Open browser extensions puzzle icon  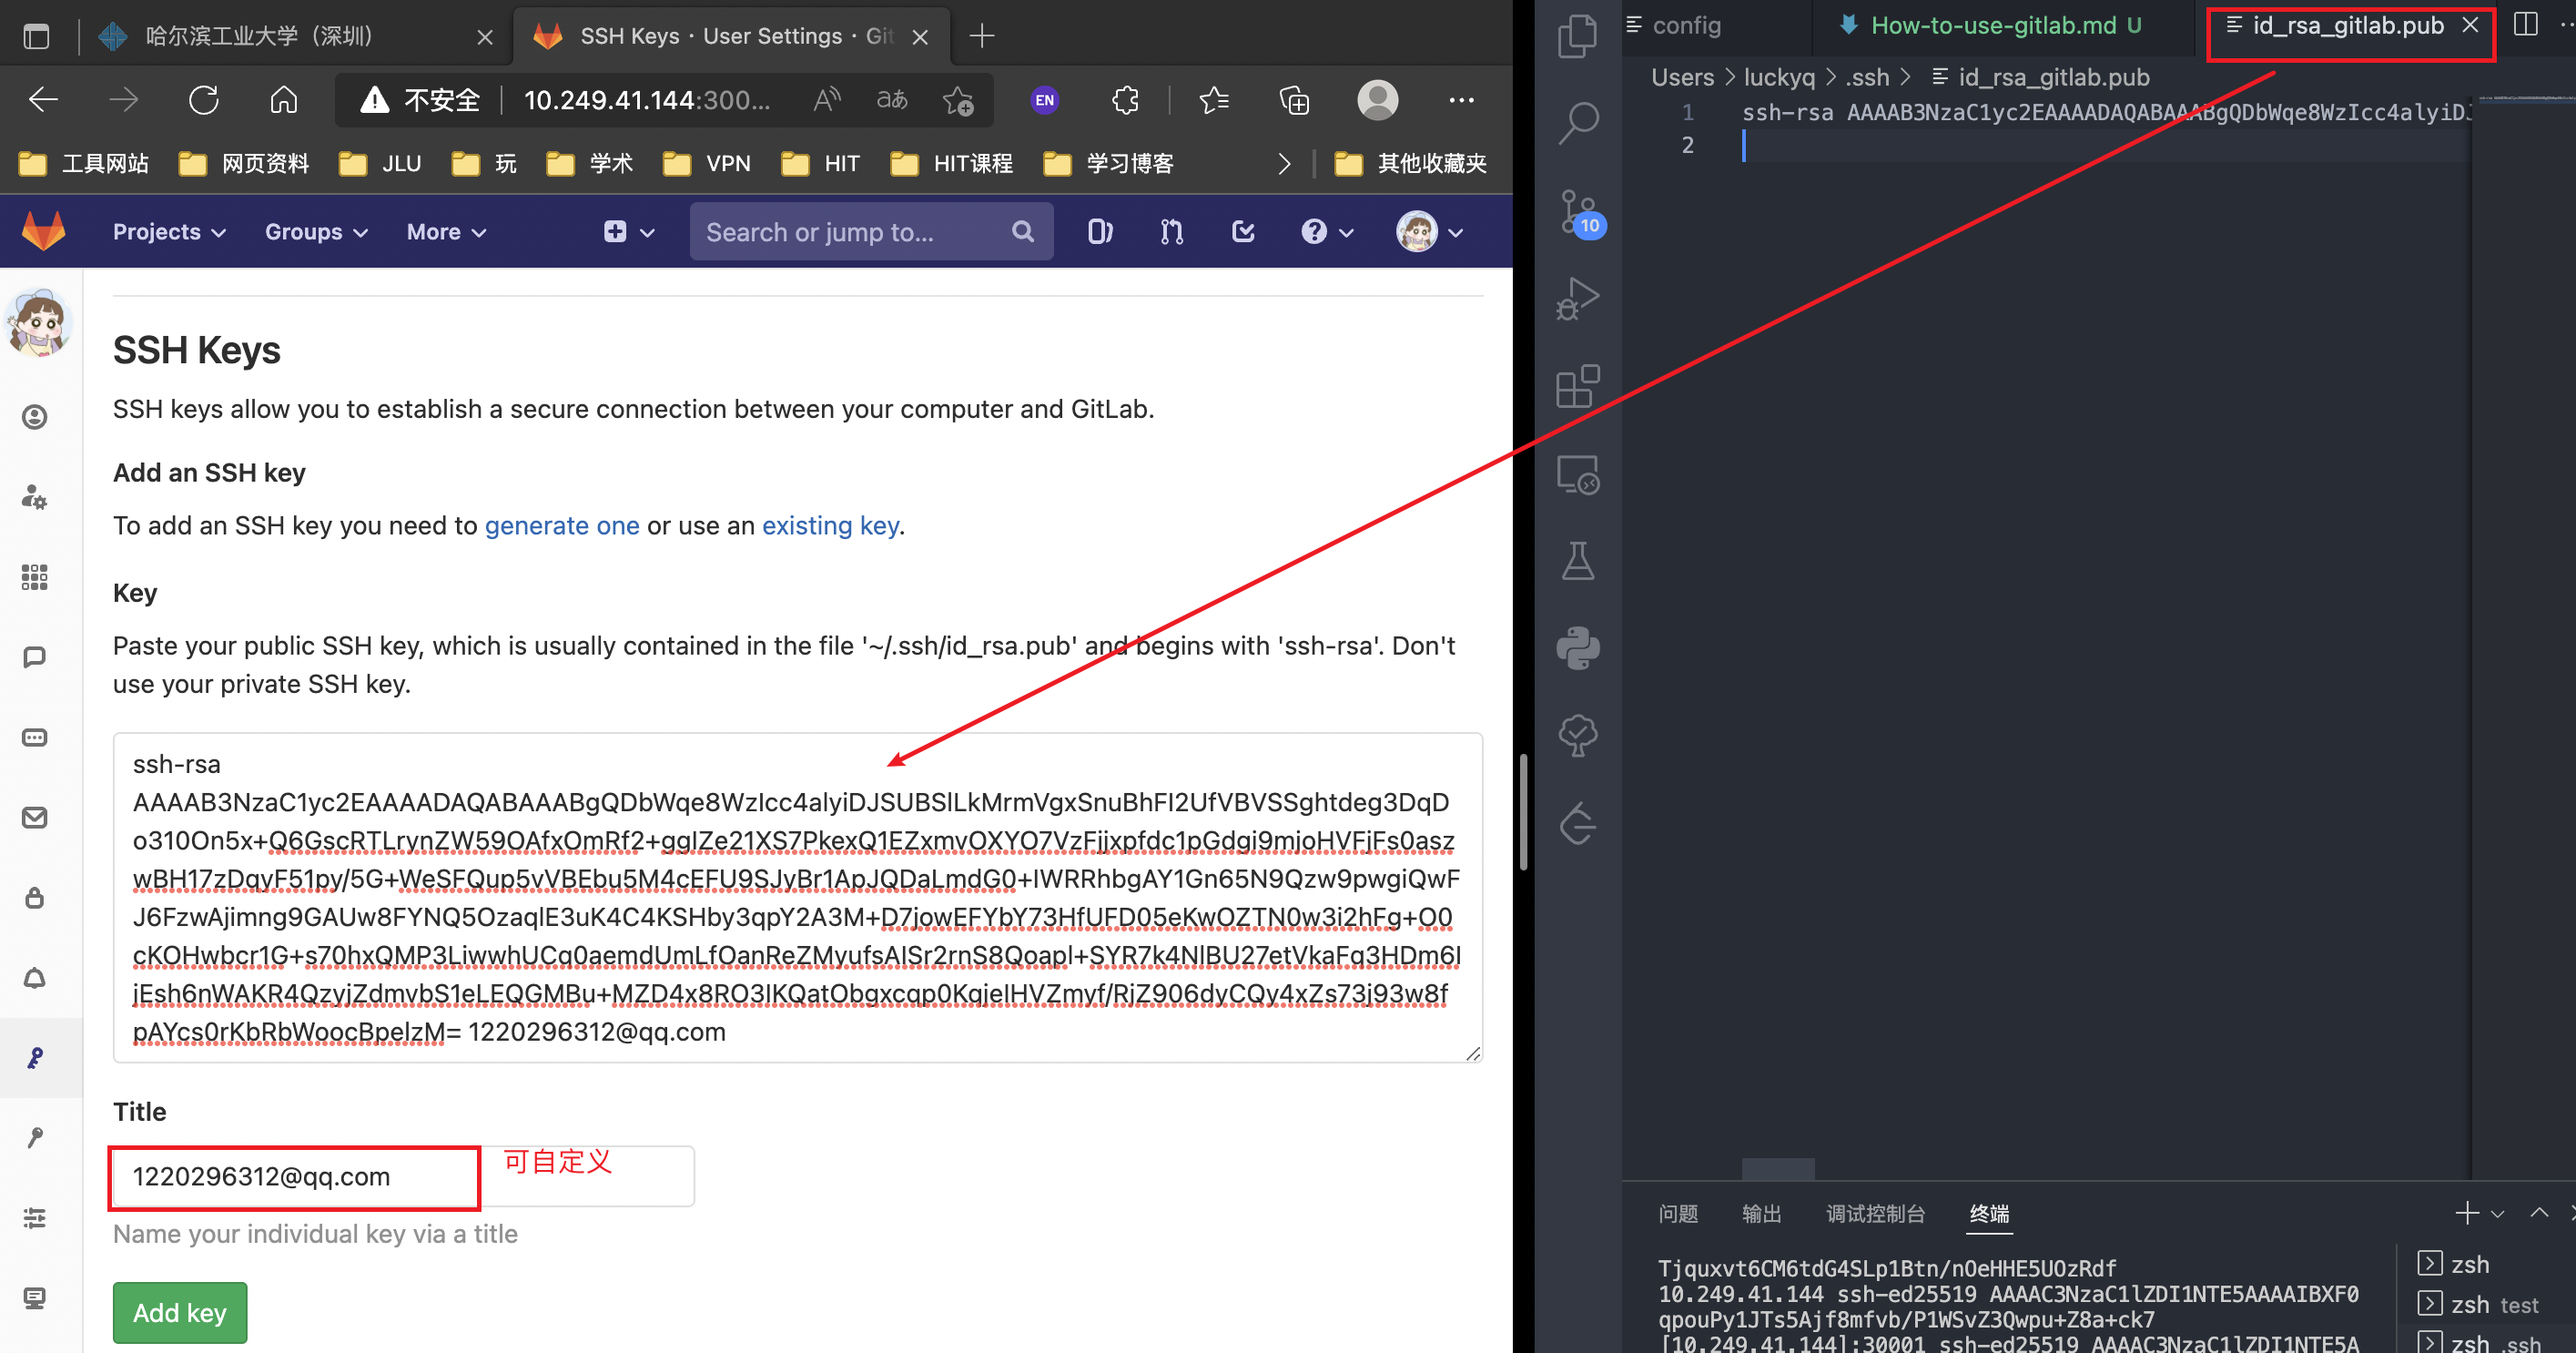tap(1125, 100)
